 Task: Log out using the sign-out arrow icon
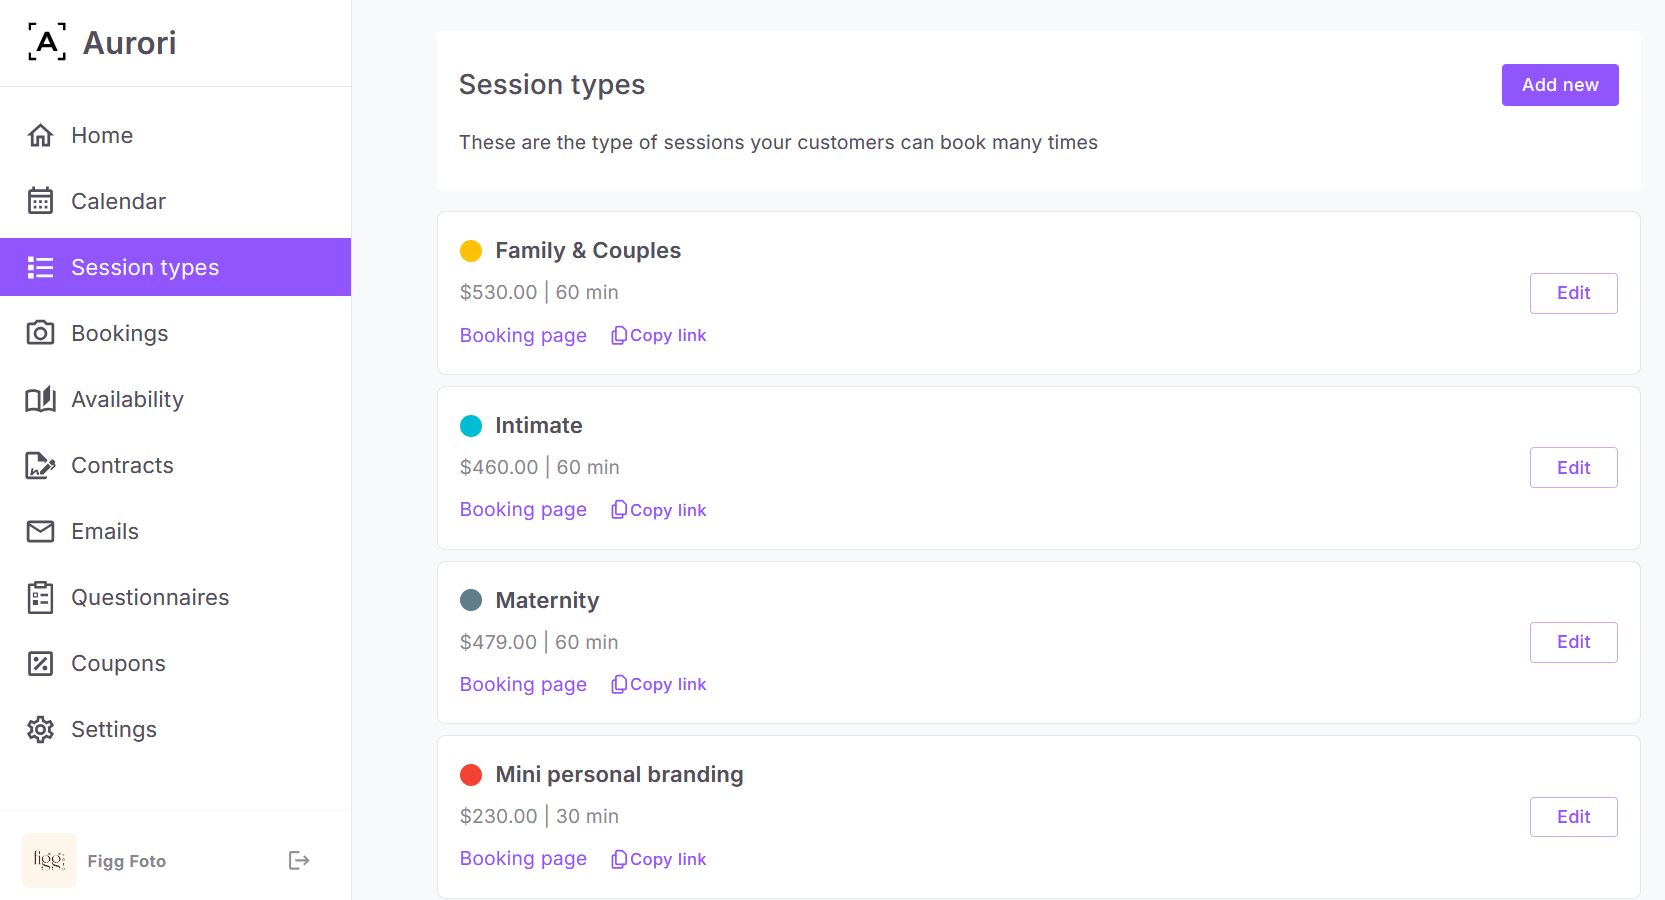[299, 860]
